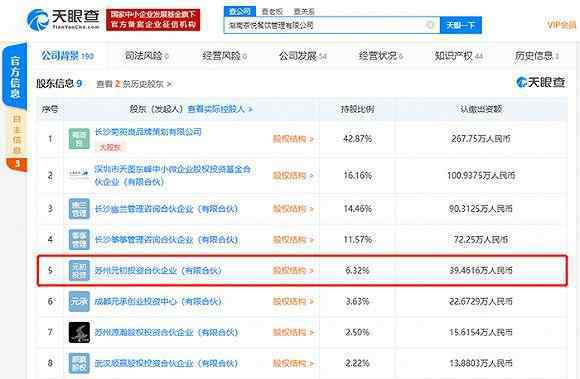Click the 大股东 tag under first shareholder
Viewport: 580px width, 379px height.
click(x=110, y=147)
